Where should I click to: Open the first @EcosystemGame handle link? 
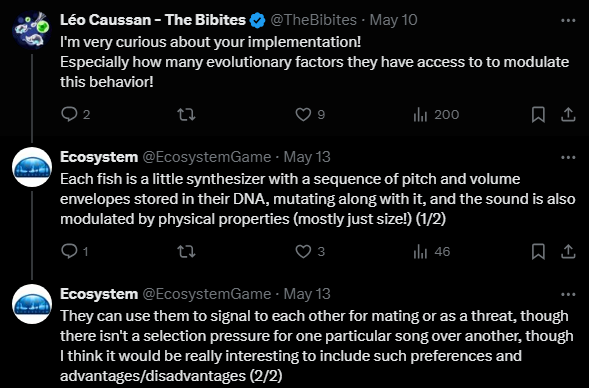pyautogui.click(x=207, y=157)
